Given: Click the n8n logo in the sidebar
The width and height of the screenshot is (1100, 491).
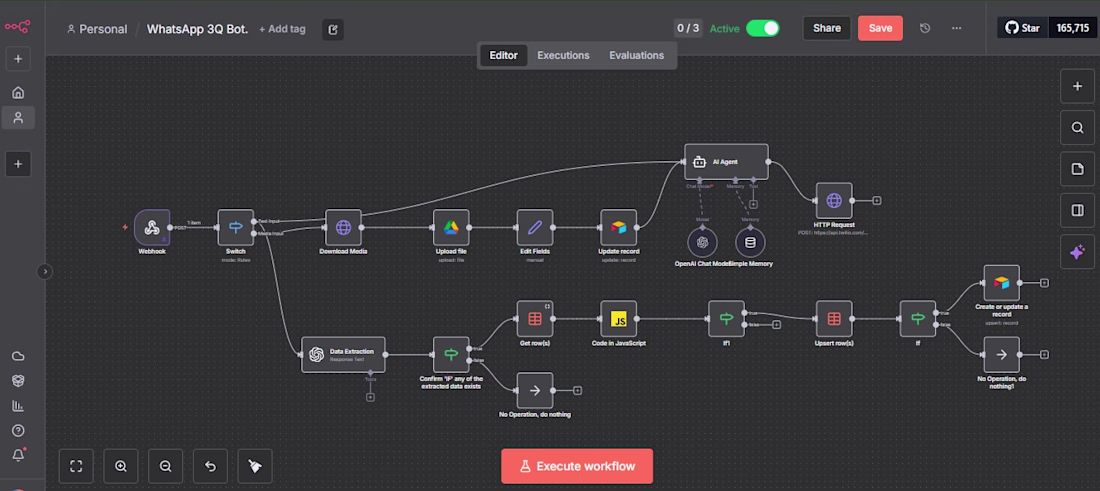Looking at the screenshot, I should 18,27.
